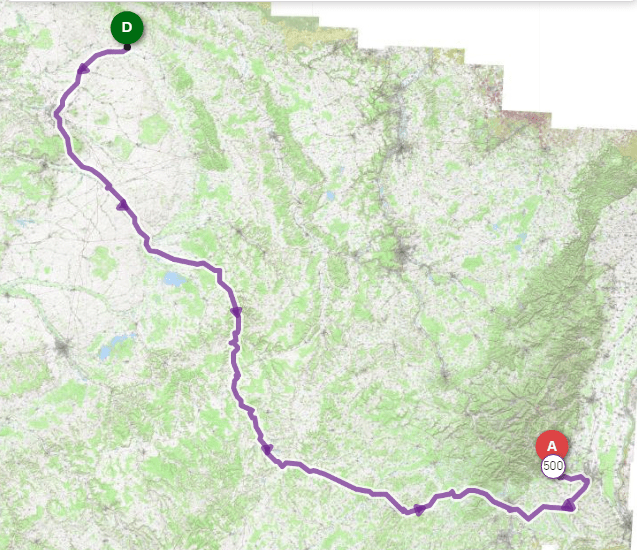Click the dark urban area in the map center-right
The height and width of the screenshot is (550, 637).
point(402,253)
